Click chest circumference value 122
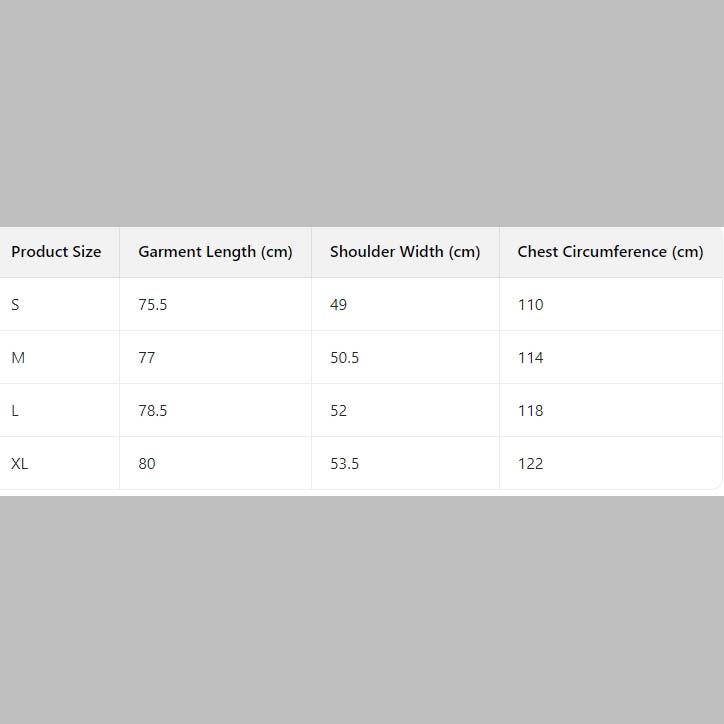Image resolution: width=724 pixels, height=724 pixels. pyautogui.click(x=531, y=464)
